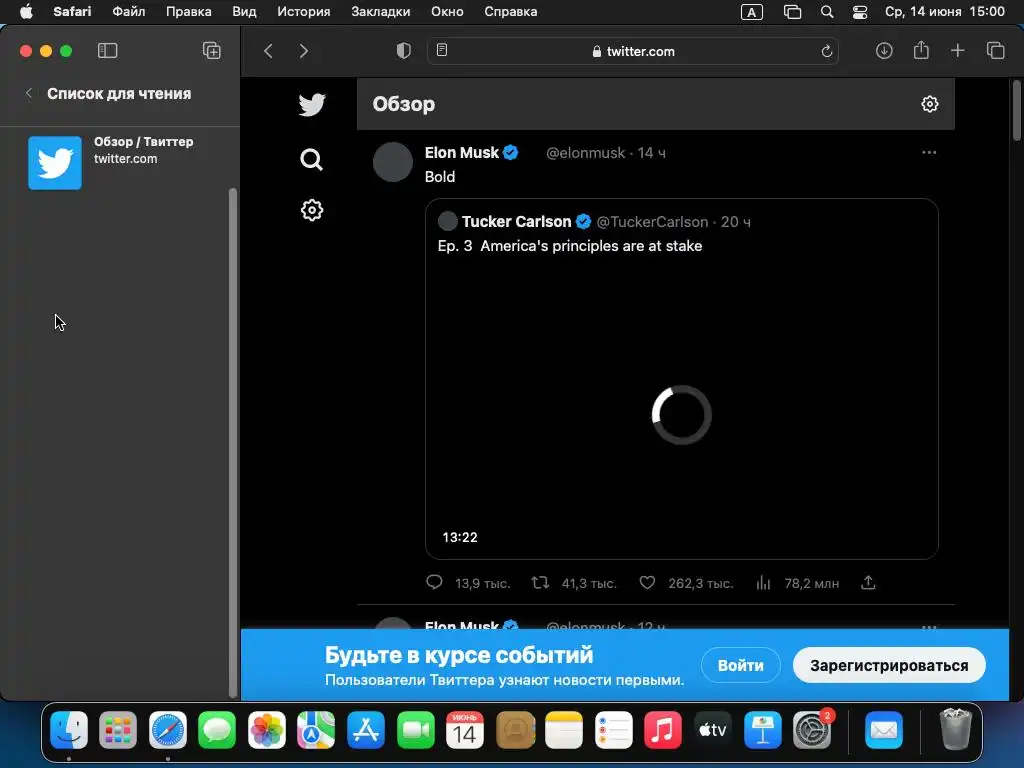Go back from Список для чтения
1024x768 pixels.
(x=29, y=93)
